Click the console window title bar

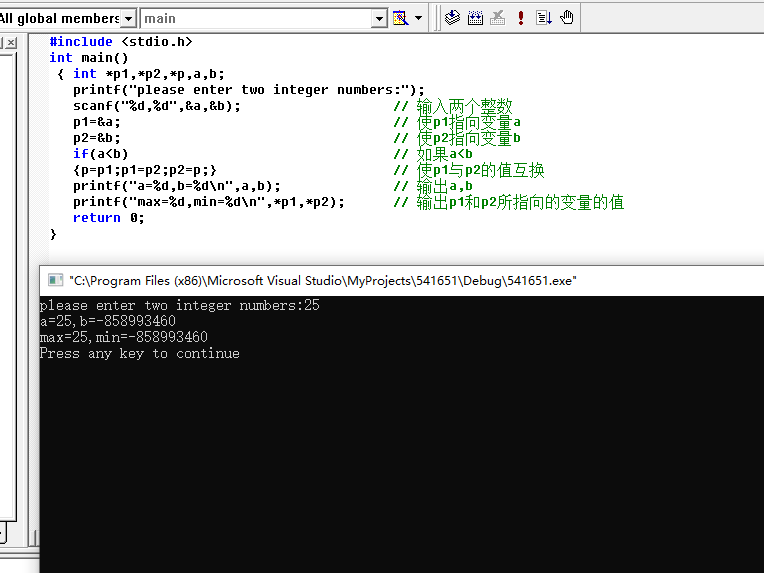pos(401,281)
